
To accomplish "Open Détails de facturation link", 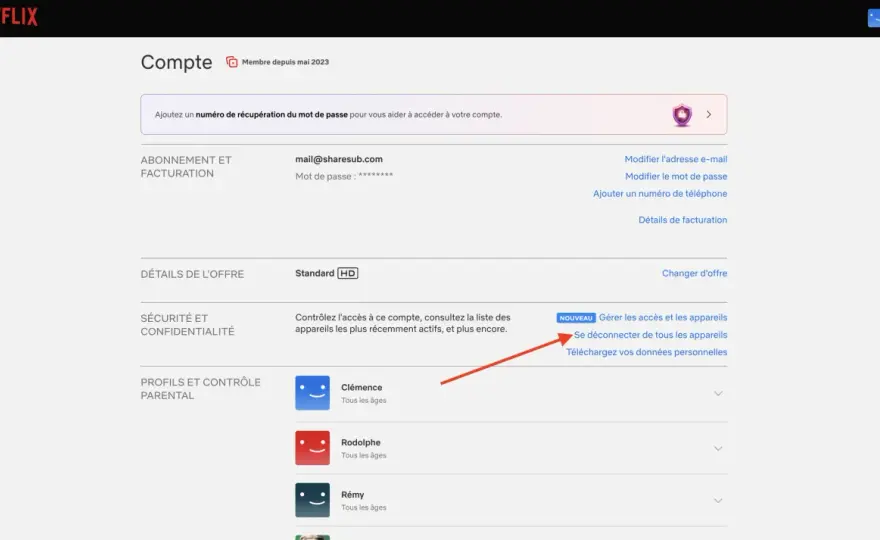I will coord(682,220).
